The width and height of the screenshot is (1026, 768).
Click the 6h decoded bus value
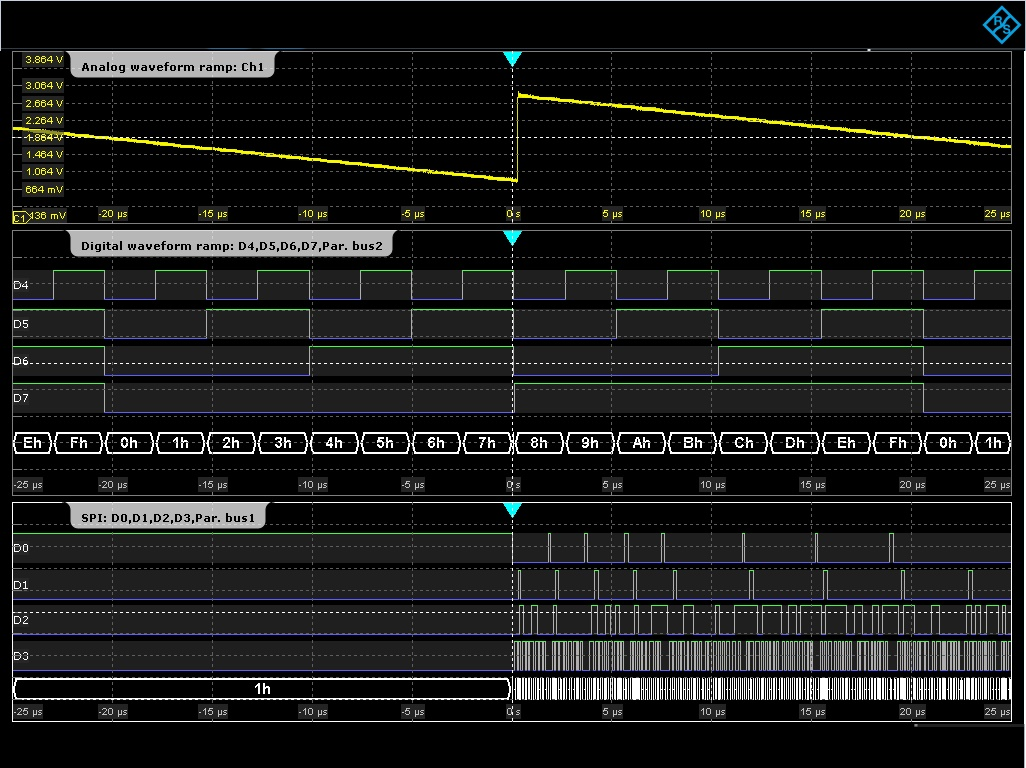(436, 443)
